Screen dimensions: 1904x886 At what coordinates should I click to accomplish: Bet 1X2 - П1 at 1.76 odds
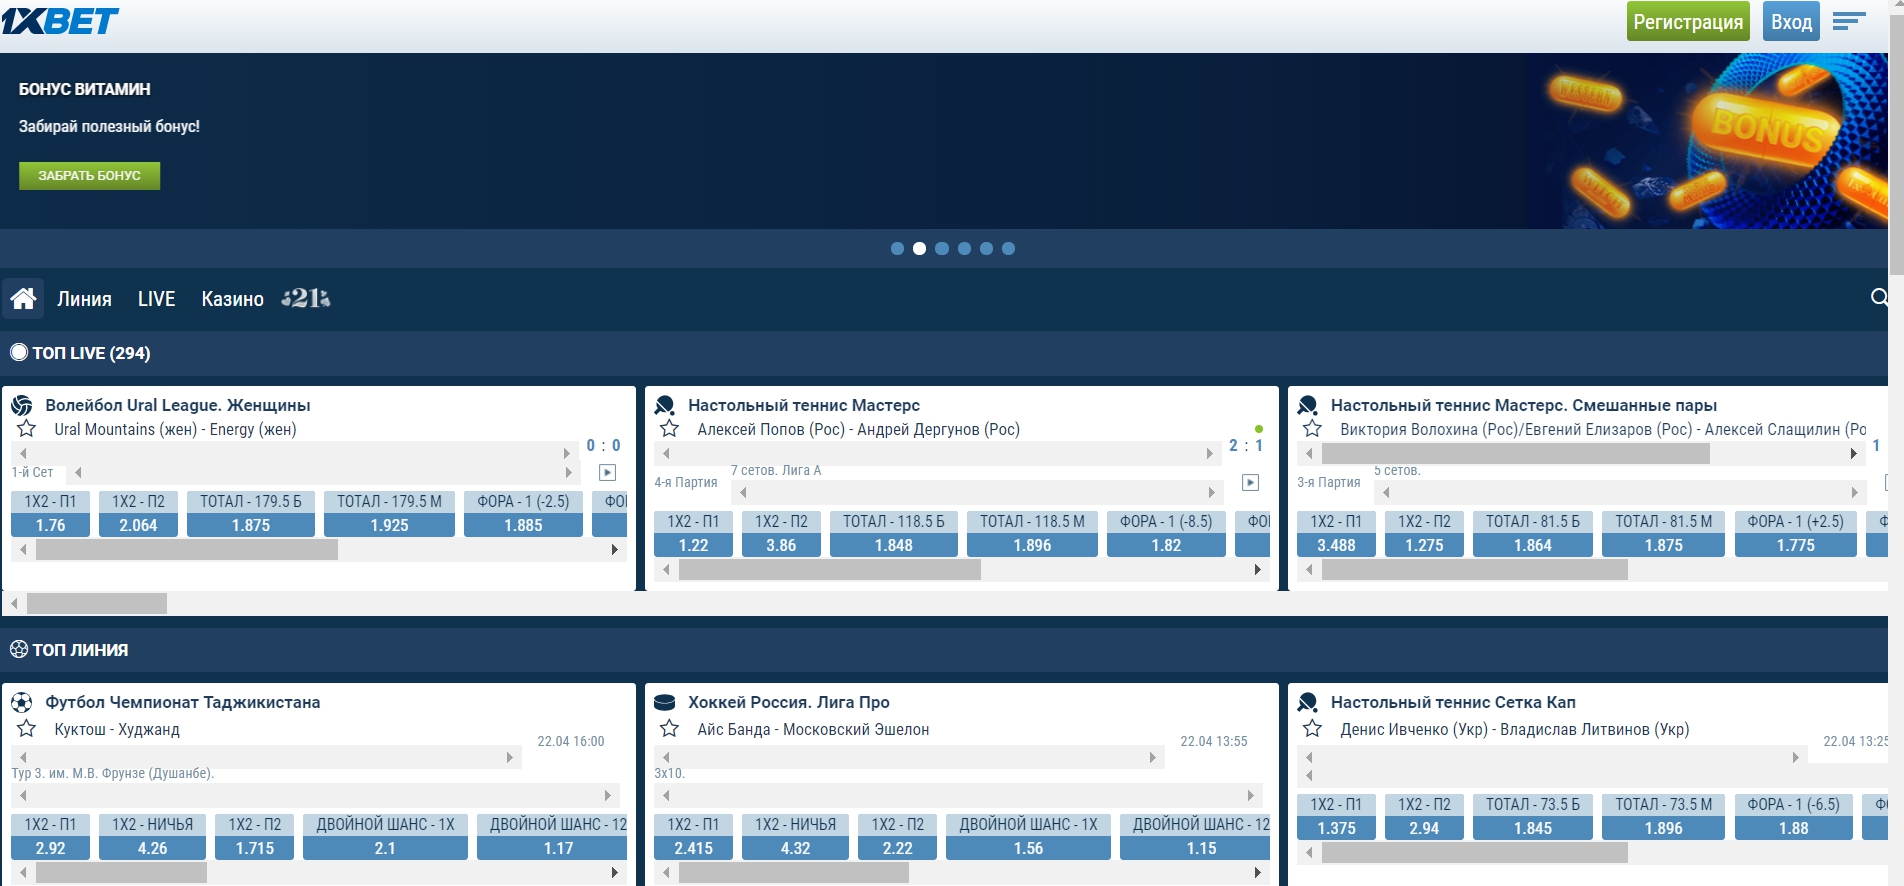pos(50,514)
